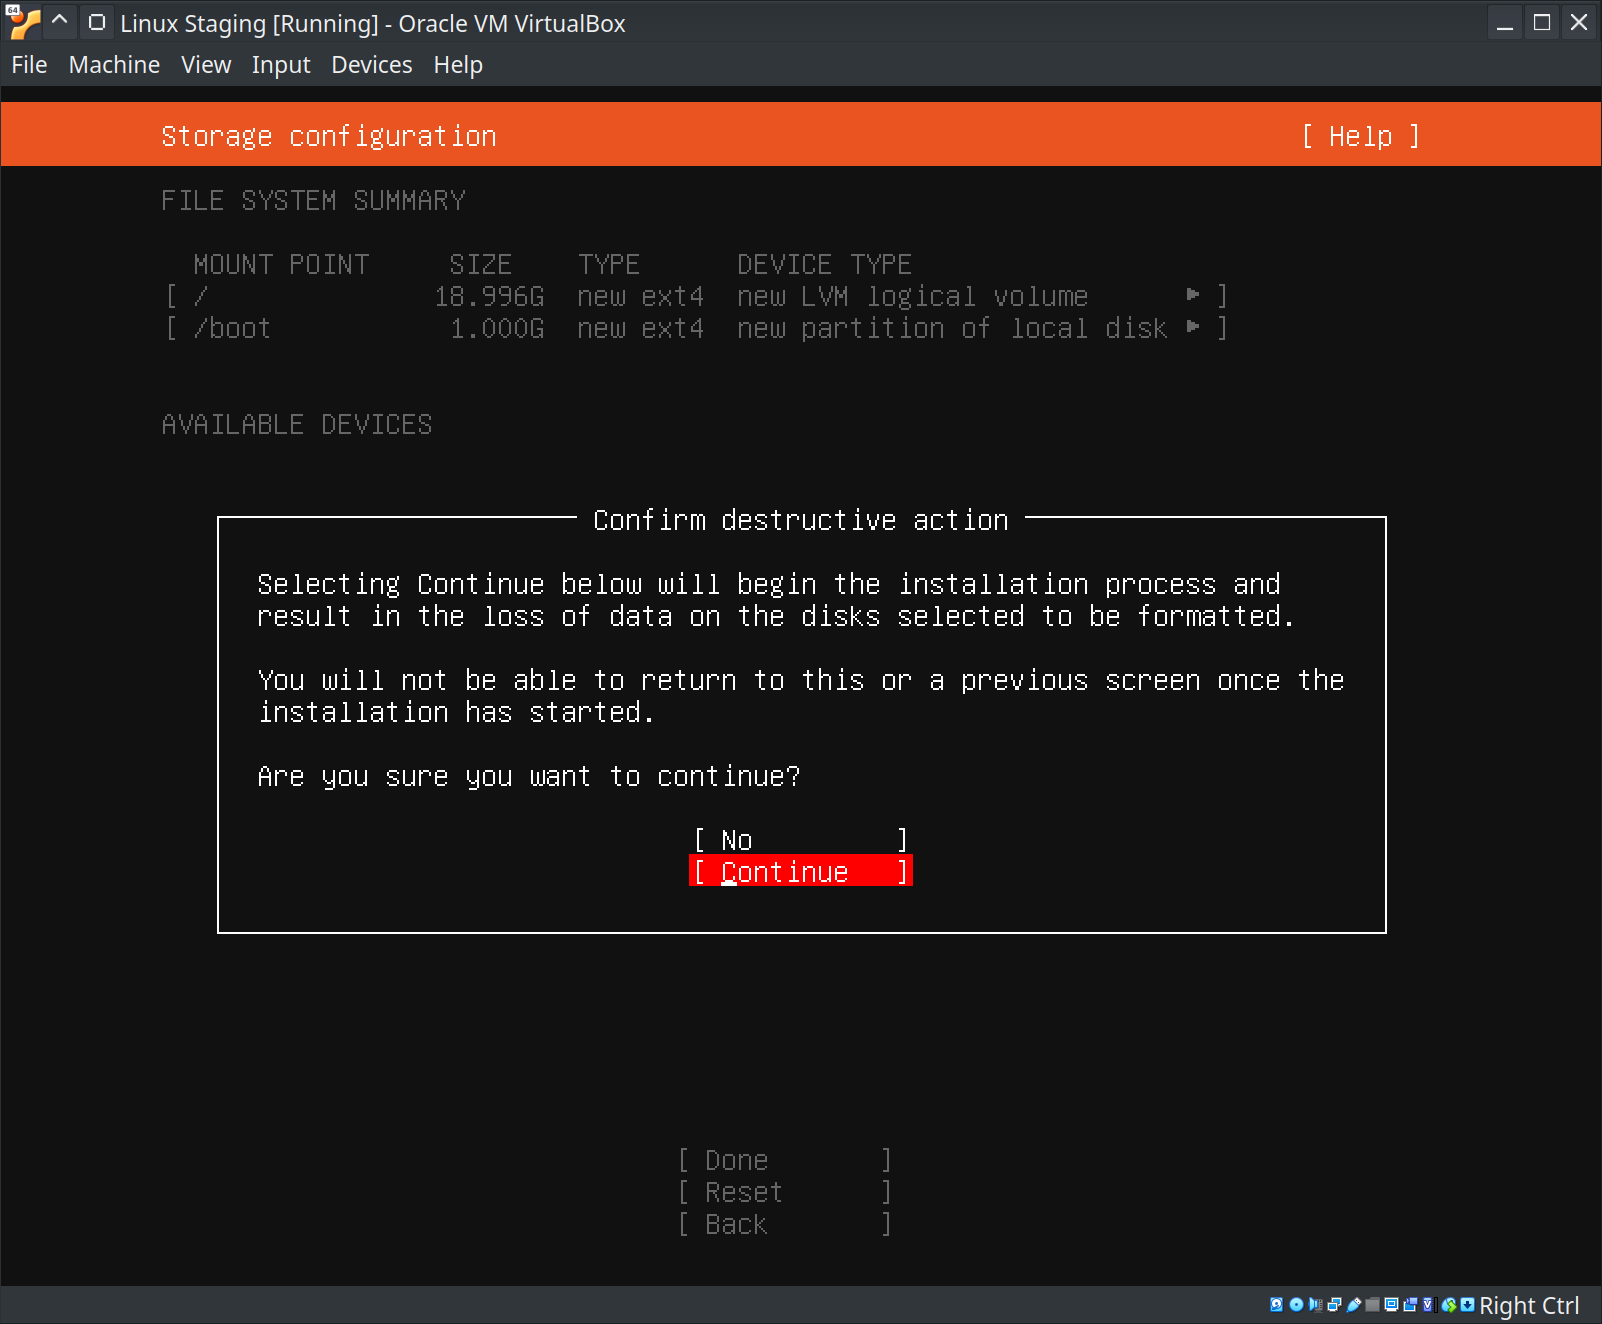
Task: Click the shared folders status icon
Action: (1373, 1304)
